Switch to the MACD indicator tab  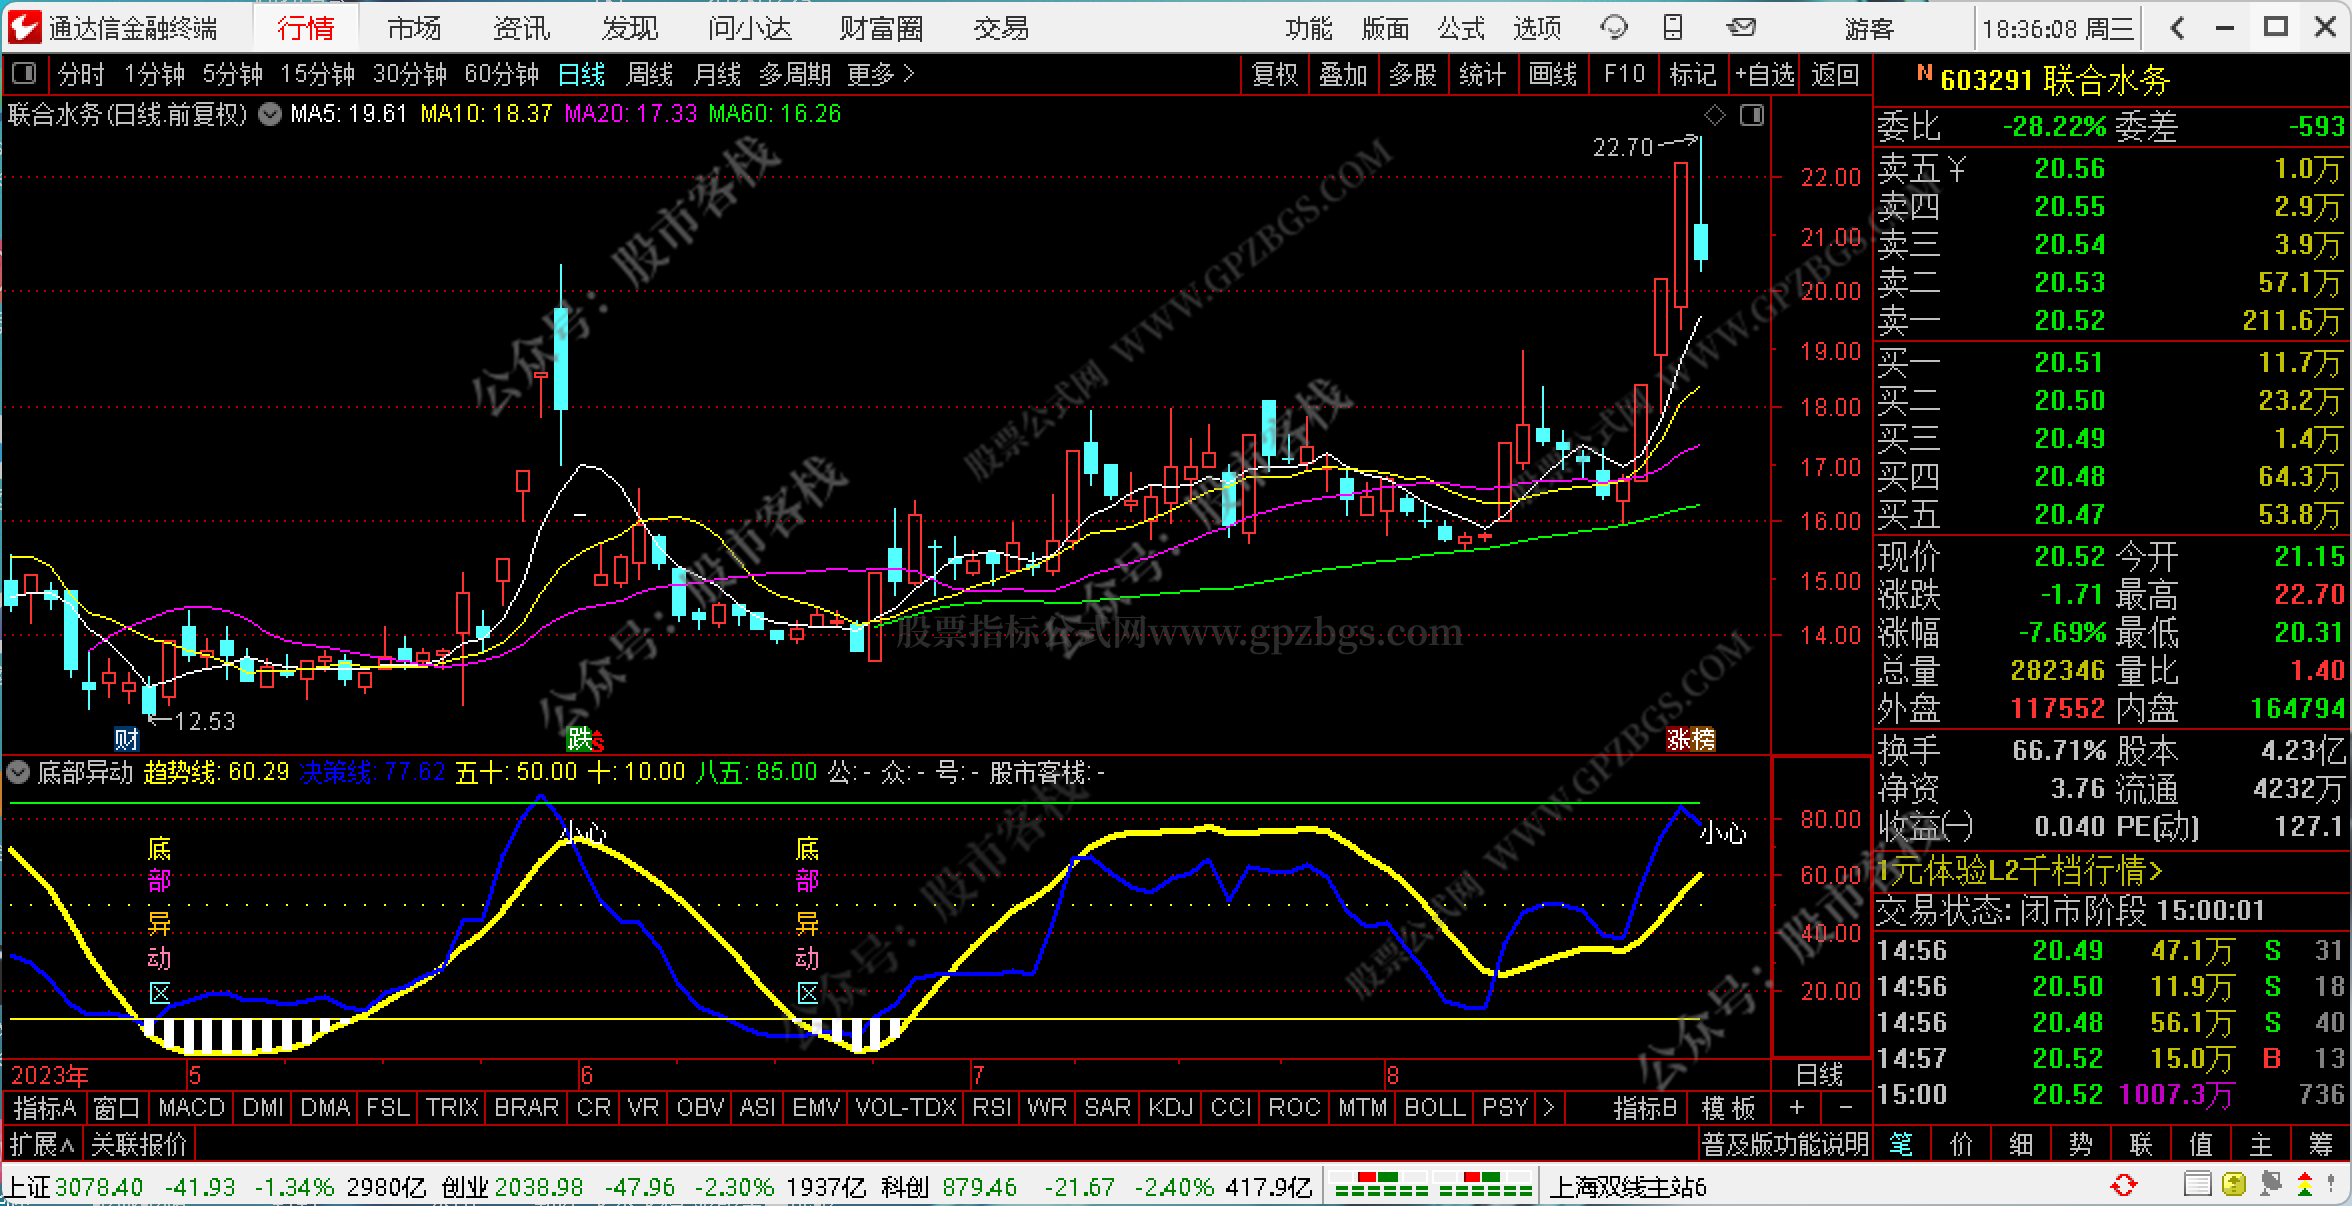(x=191, y=1107)
